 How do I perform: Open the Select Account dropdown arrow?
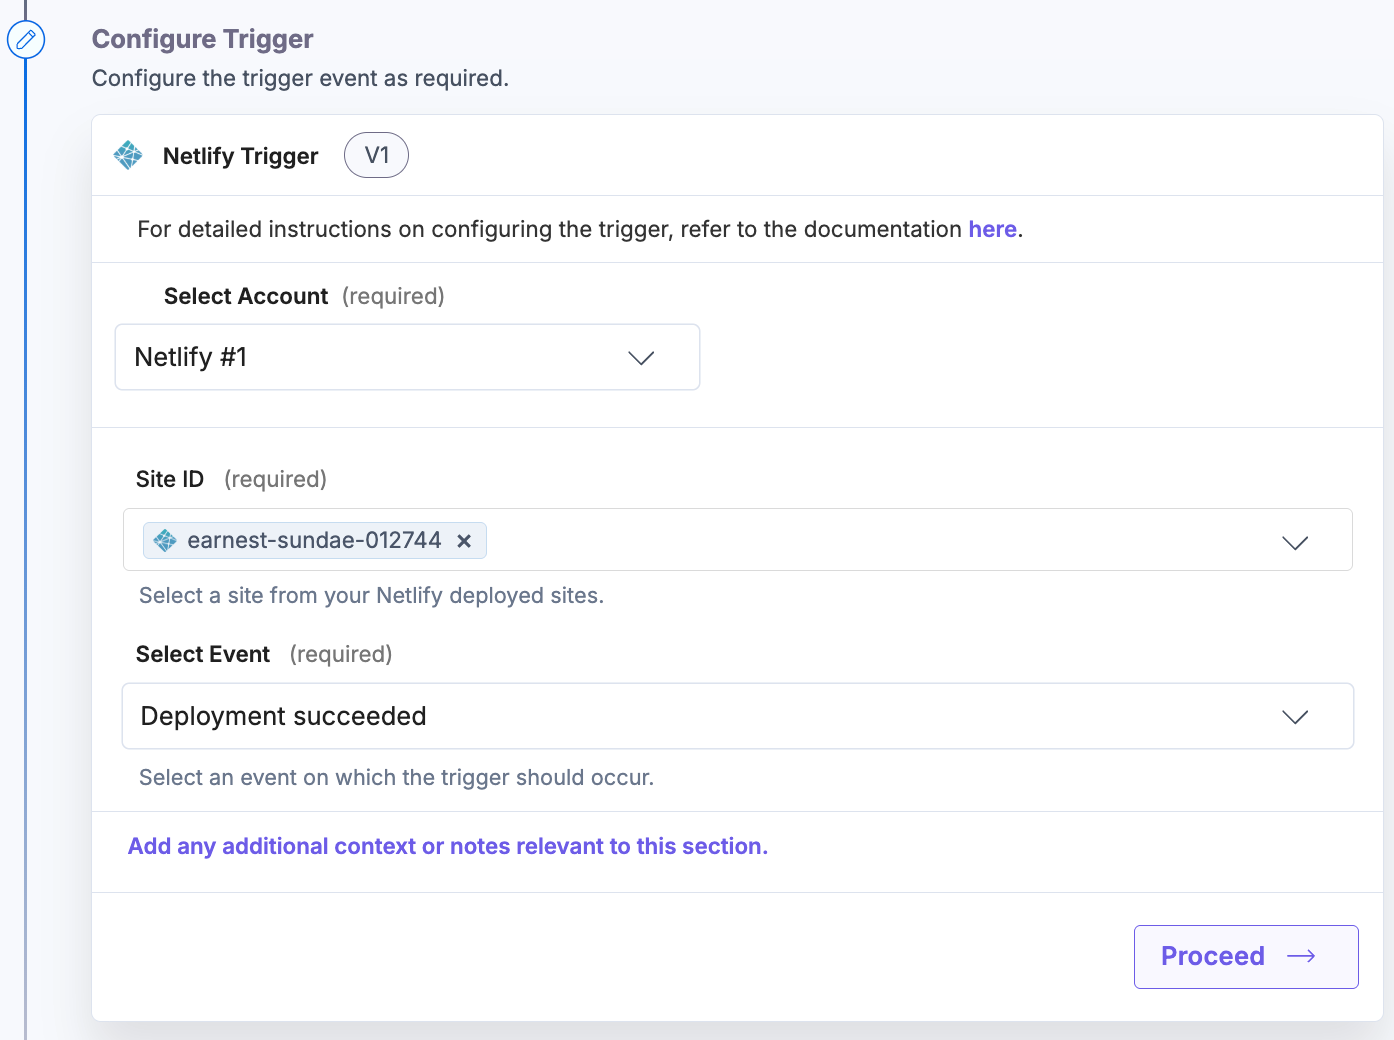[x=641, y=357]
